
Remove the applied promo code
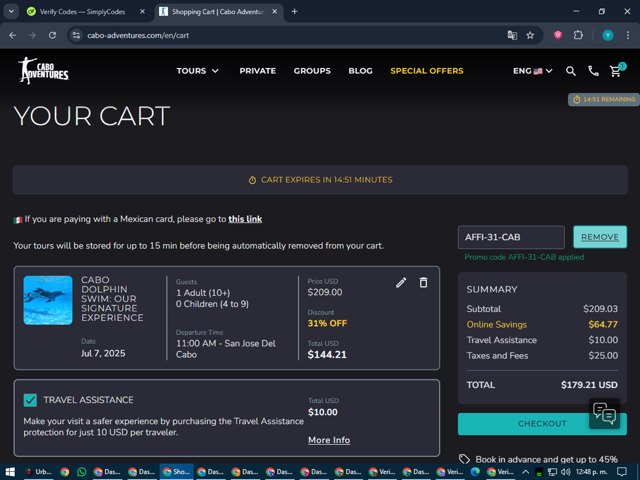pos(600,237)
